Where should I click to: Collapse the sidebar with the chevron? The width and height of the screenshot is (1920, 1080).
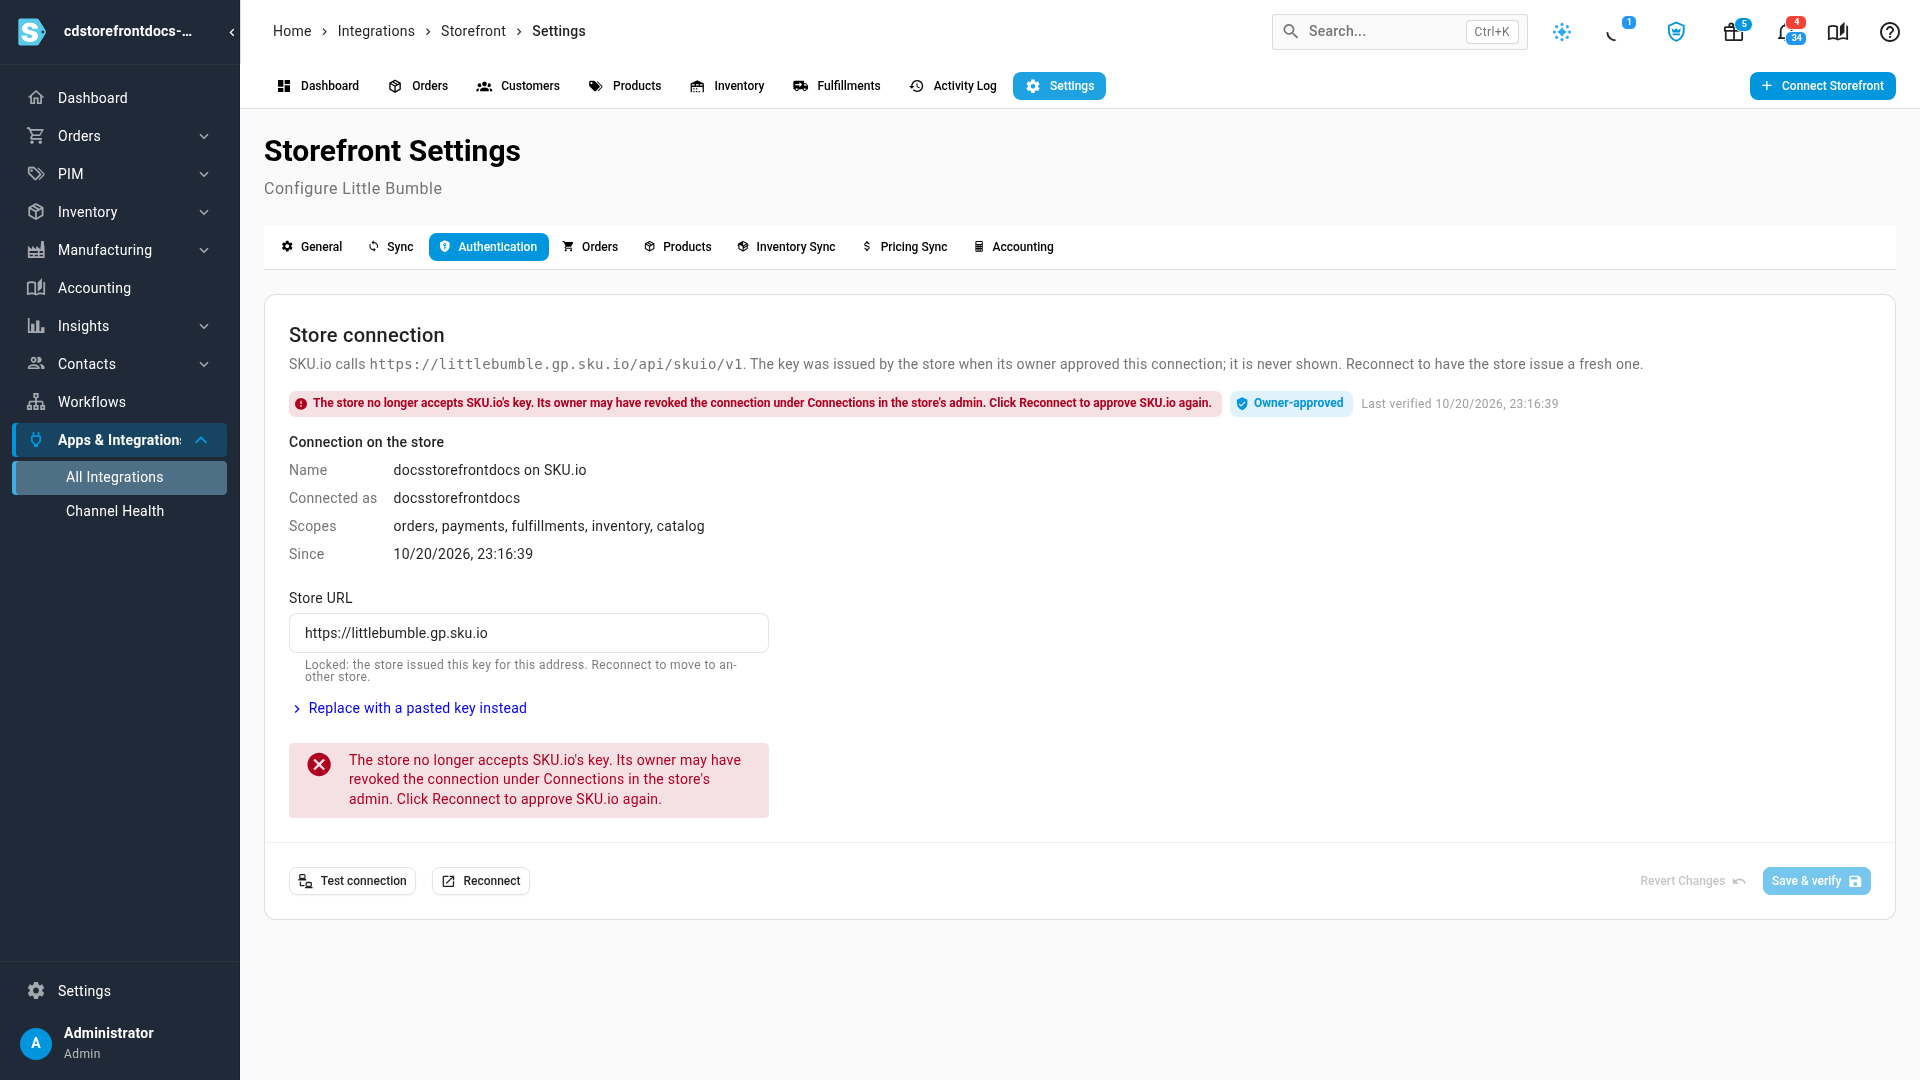[232, 32]
